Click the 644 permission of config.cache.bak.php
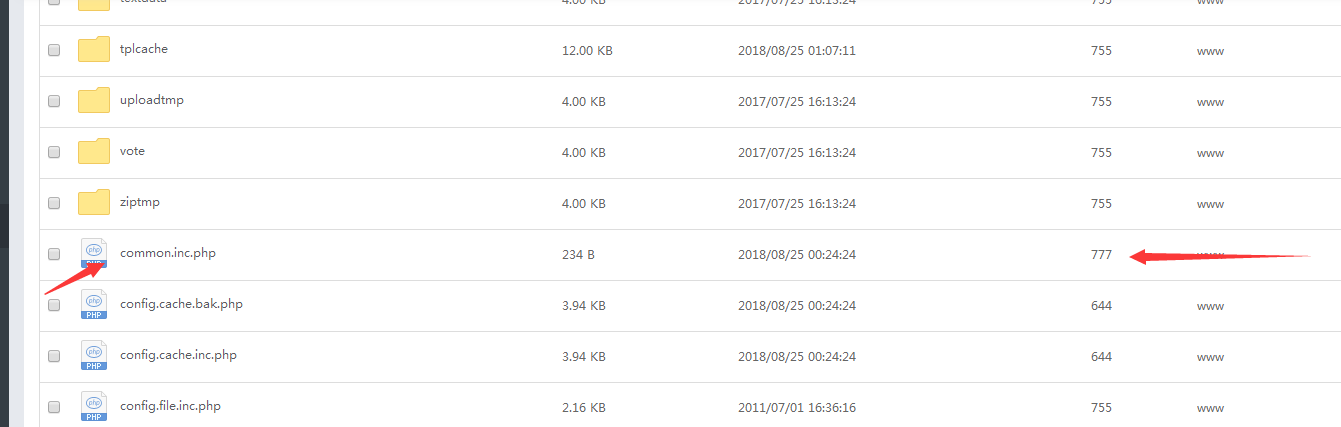The width and height of the screenshot is (1341, 427). [1101, 306]
